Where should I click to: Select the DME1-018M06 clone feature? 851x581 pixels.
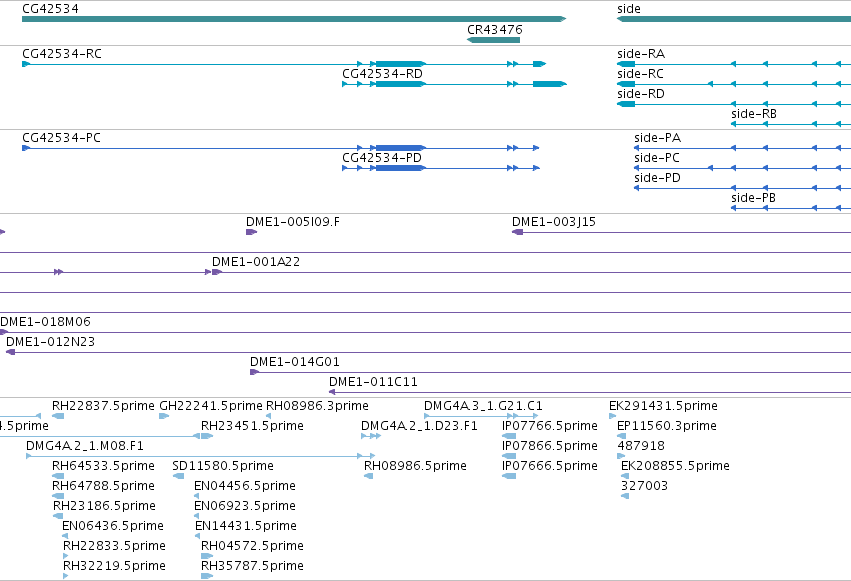[x=426, y=332]
